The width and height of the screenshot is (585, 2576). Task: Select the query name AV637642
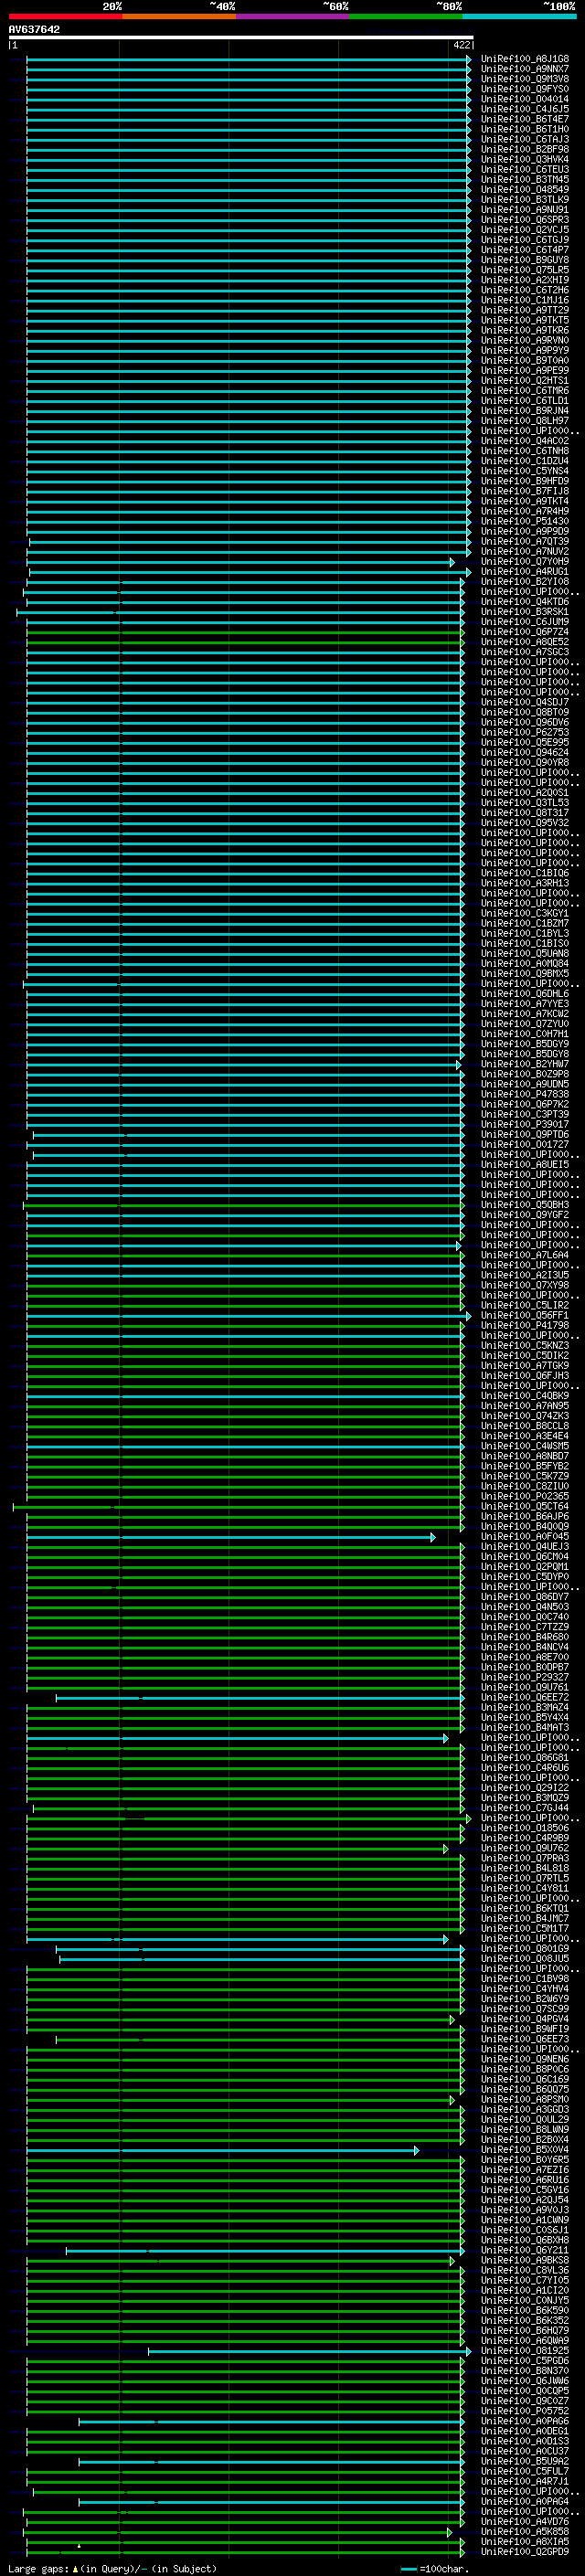coord(34,30)
